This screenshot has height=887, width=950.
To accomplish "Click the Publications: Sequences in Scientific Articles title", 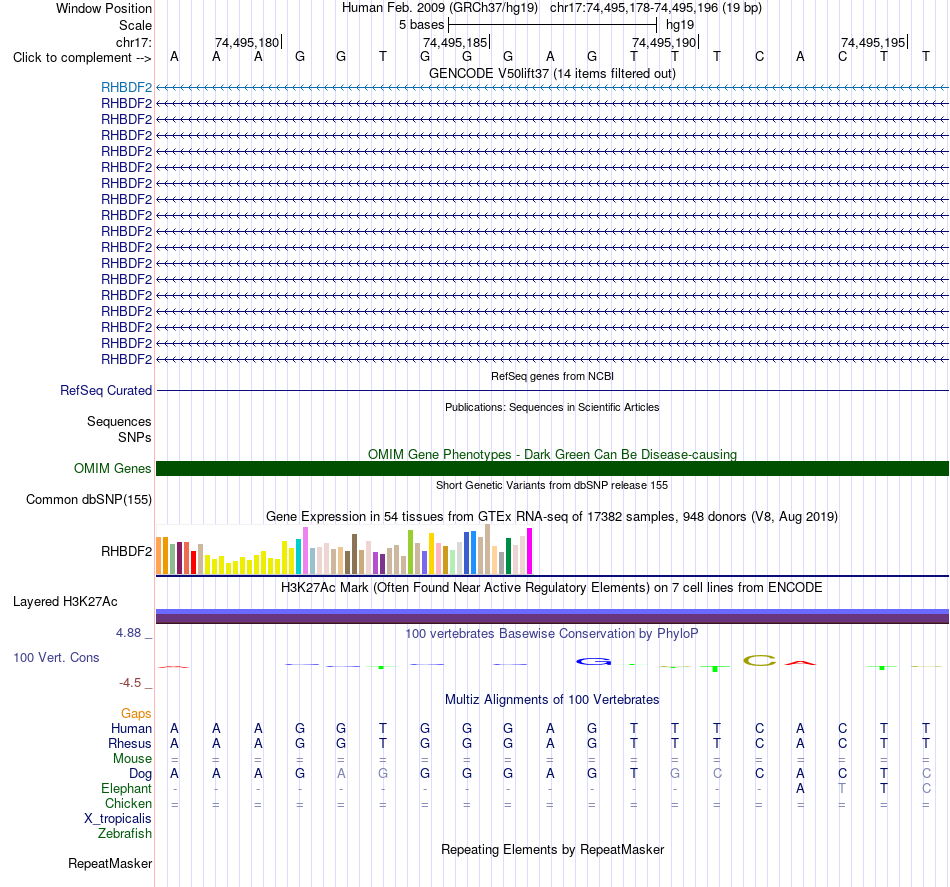I will (552, 407).
